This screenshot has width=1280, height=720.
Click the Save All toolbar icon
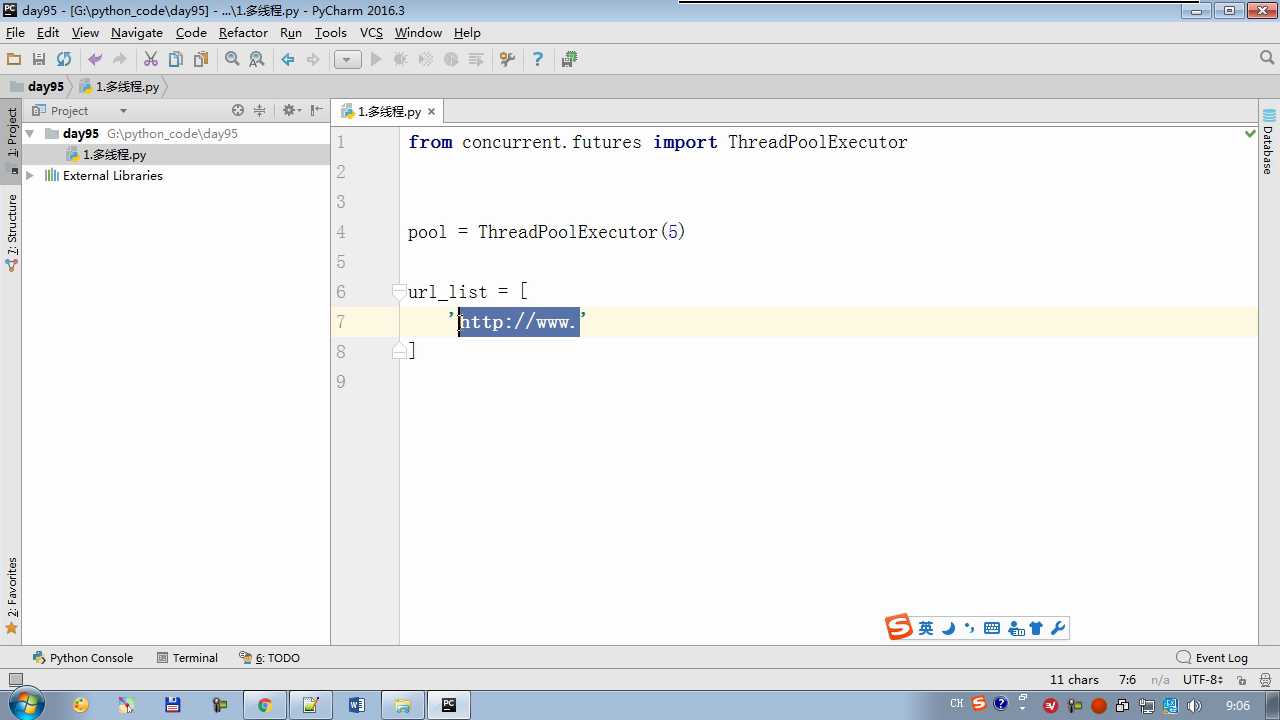coord(39,60)
